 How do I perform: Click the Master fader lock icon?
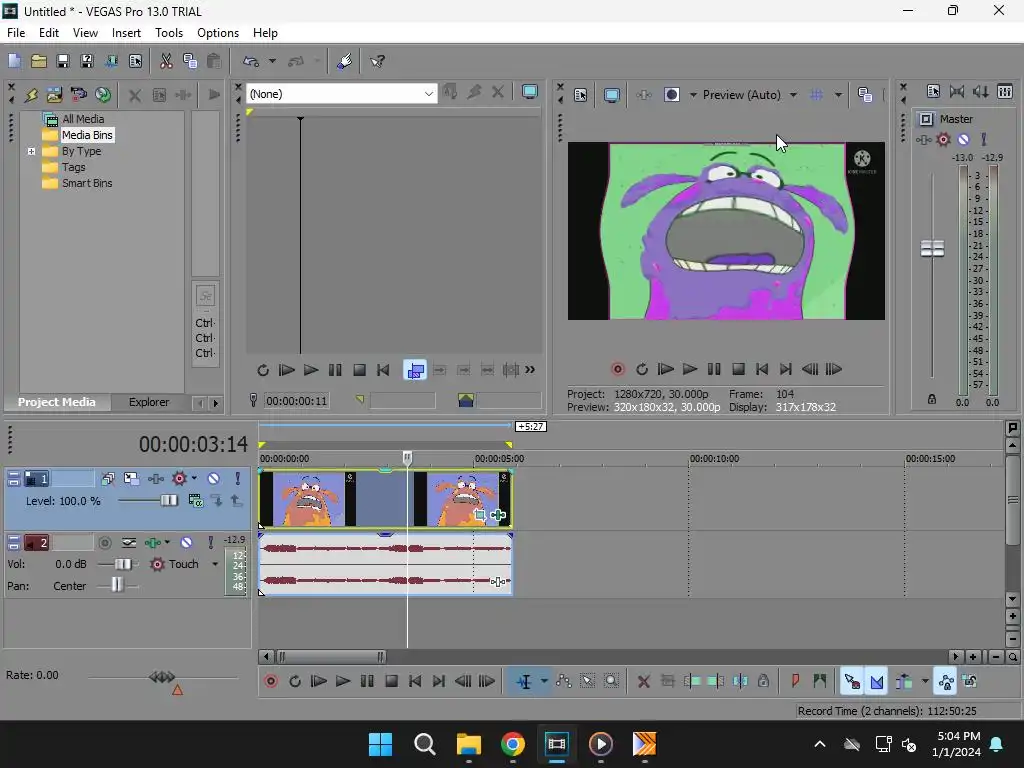[932, 399]
